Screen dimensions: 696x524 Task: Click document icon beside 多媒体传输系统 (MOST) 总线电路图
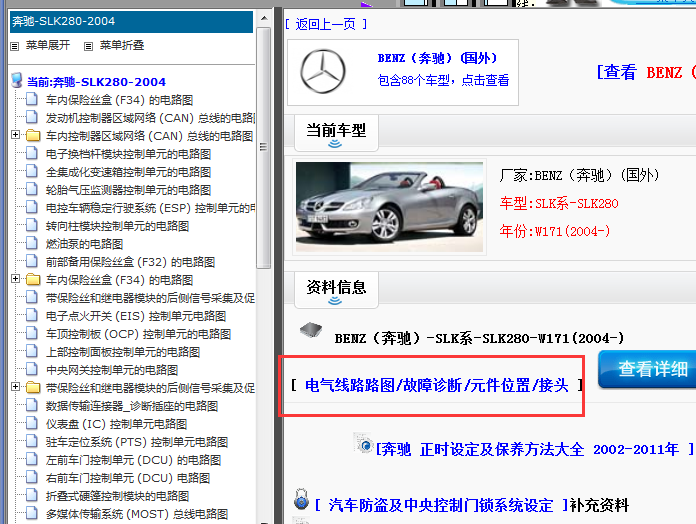coord(32,513)
